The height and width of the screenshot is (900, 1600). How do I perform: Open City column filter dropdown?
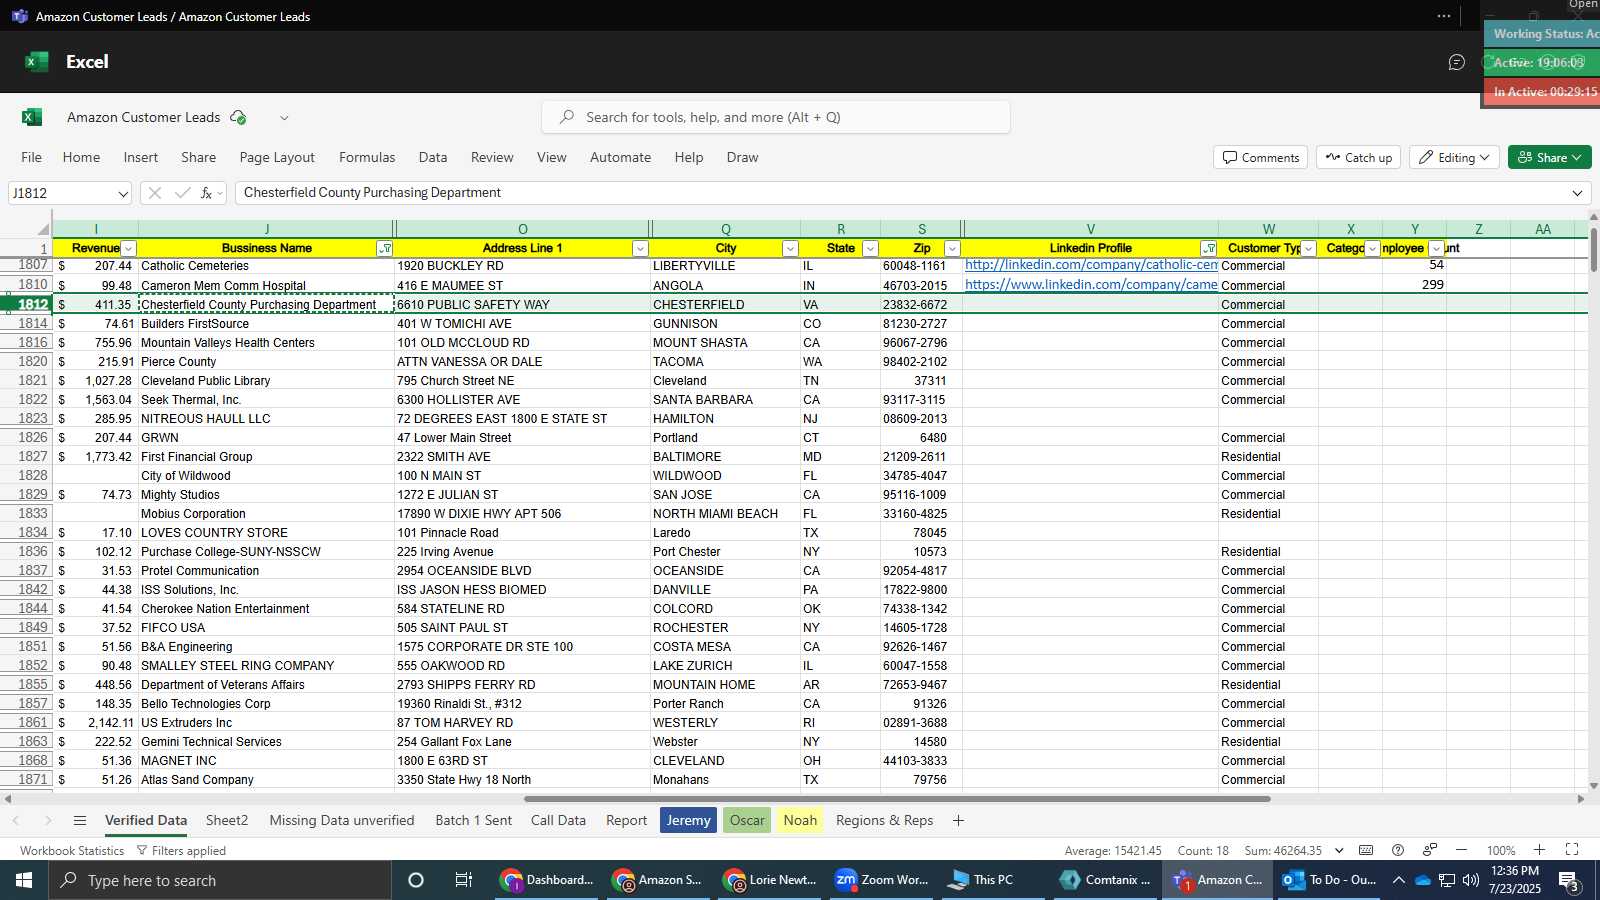coord(790,249)
